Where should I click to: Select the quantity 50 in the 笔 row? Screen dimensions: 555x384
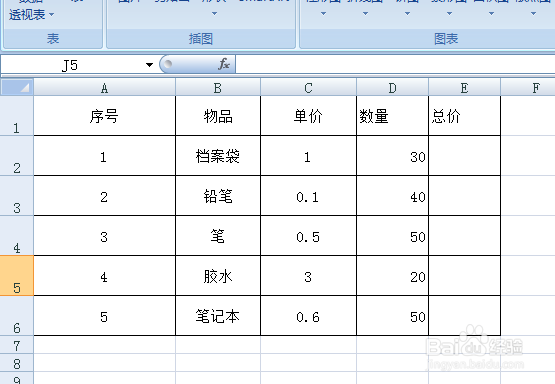(393, 236)
